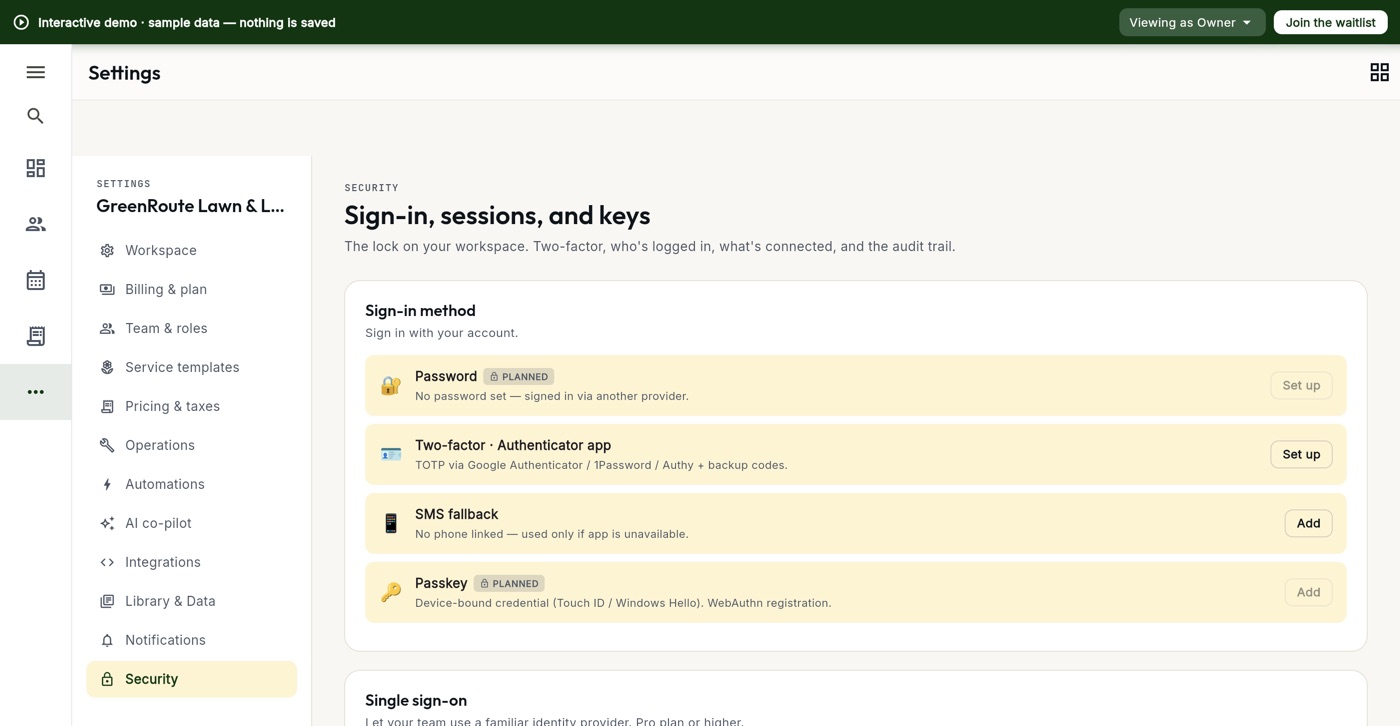The width and height of the screenshot is (1400, 726).
Task: Click the key icon in the Passkey row
Action: click(391, 592)
